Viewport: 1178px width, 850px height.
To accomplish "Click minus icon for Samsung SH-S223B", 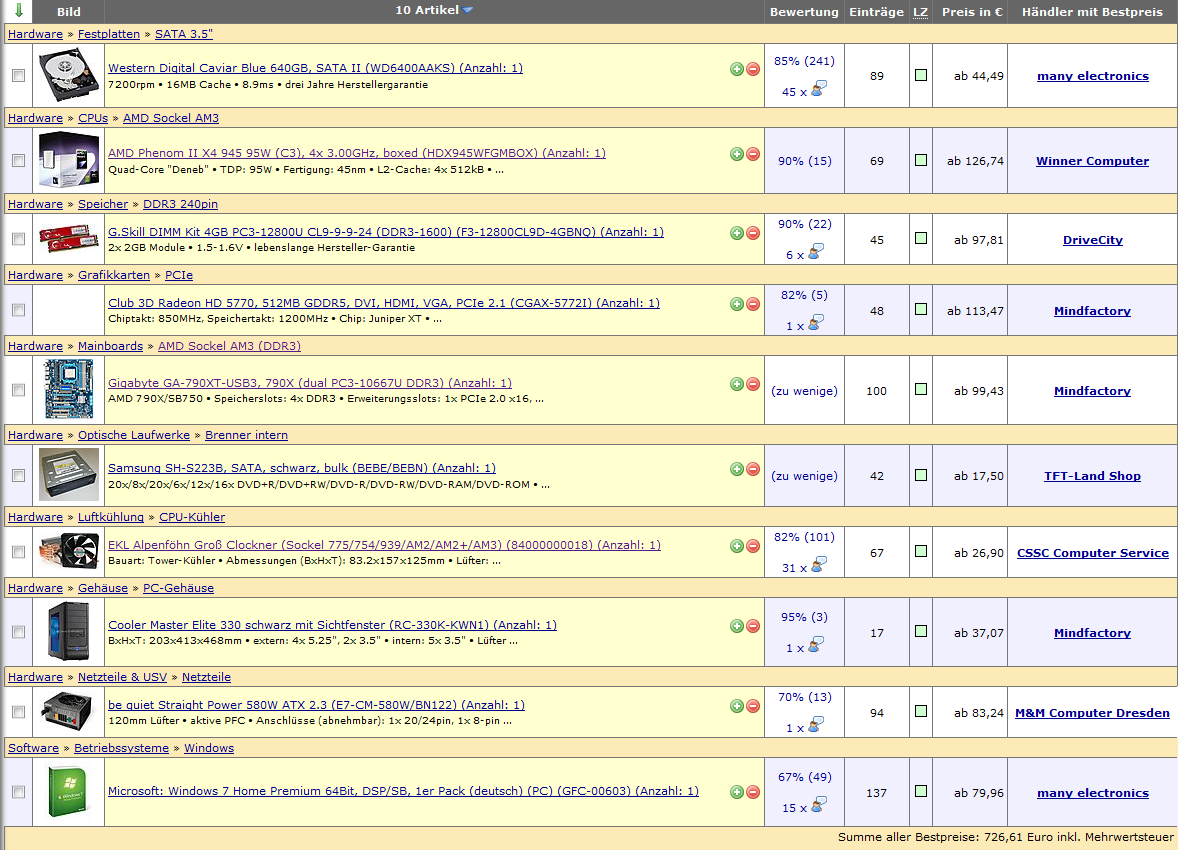I will [753, 469].
